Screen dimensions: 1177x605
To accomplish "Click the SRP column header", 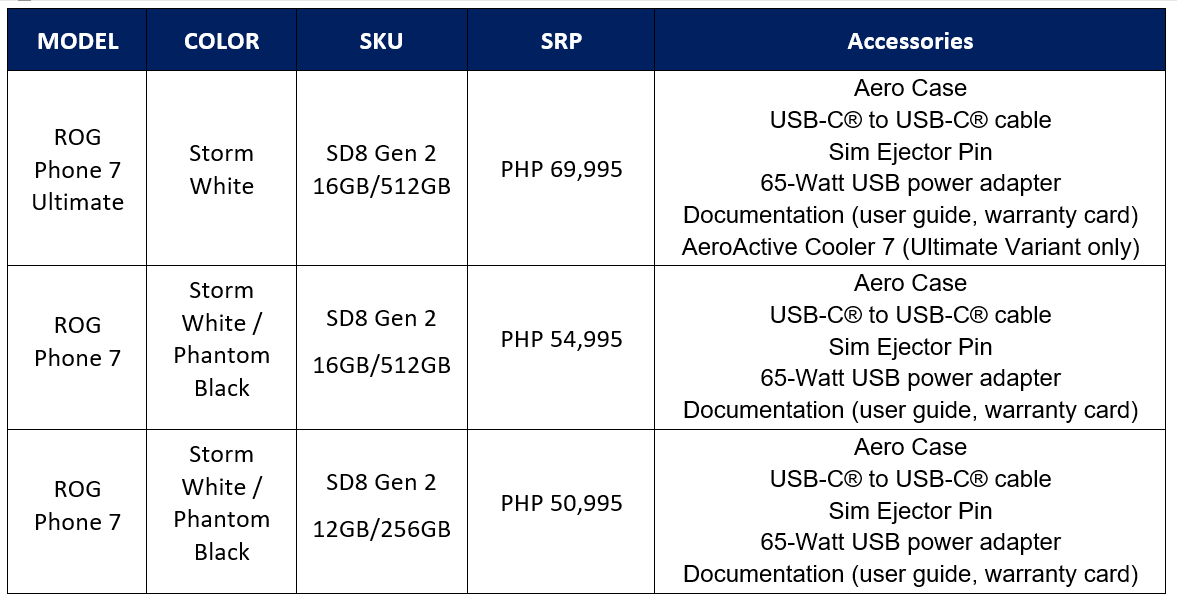I will [561, 41].
